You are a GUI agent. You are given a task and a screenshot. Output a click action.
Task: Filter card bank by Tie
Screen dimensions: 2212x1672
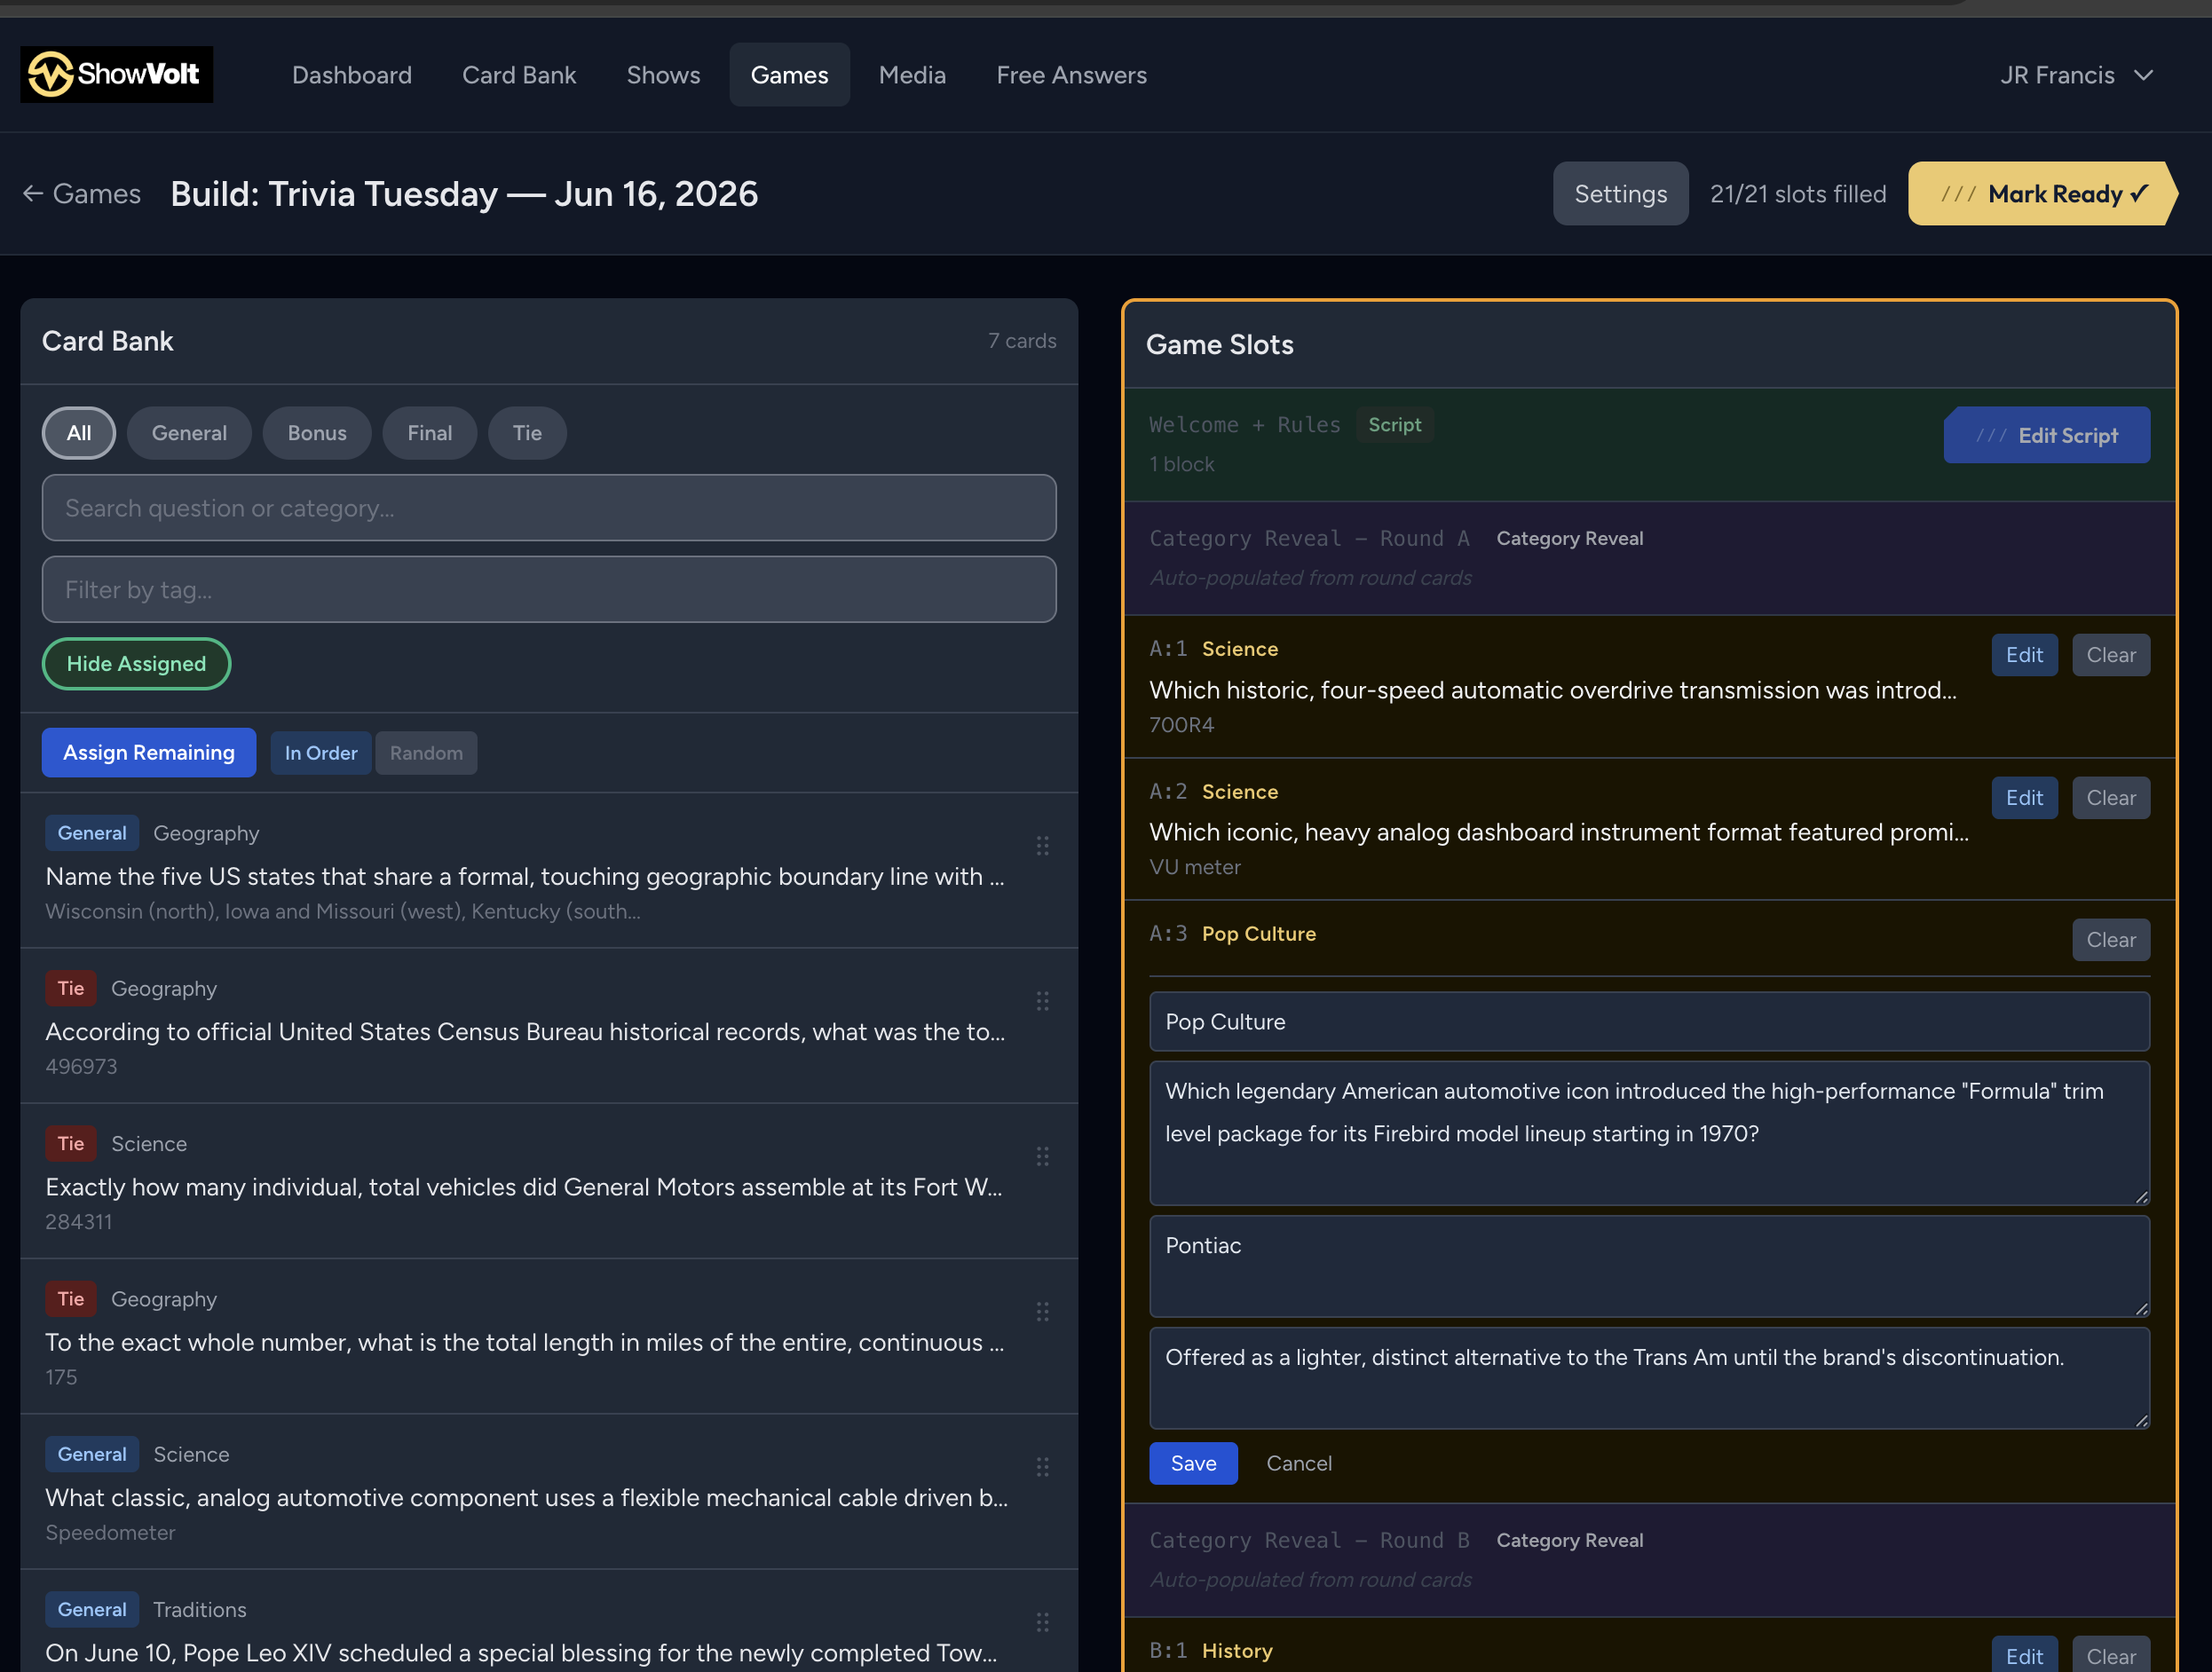pos(527,433)
